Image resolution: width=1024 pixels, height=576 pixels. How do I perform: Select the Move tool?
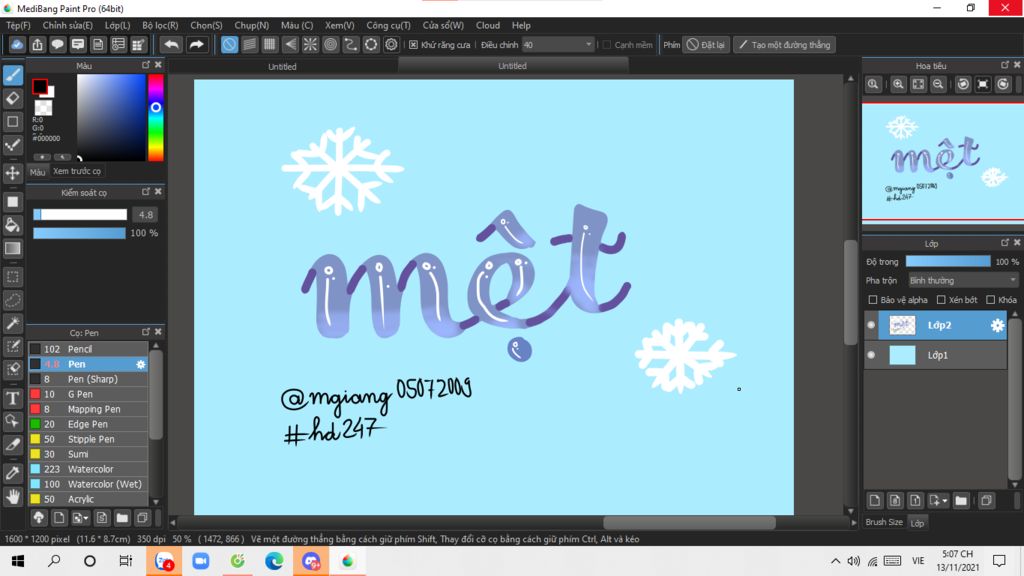click(12, 173)
